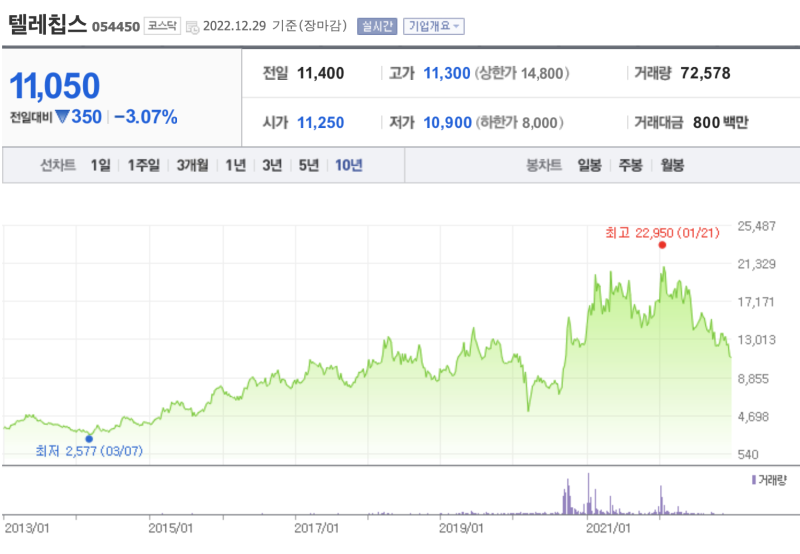Image resolution: width=800 pixels, height=554 pixels.
Task: Select the 10년 chart period
Action: coord(348,165)
